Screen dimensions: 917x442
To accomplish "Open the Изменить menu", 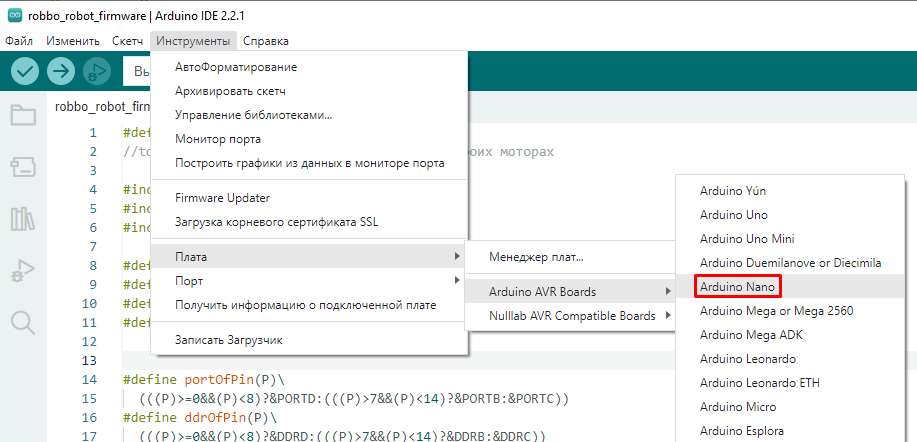I will click(x=73, y=41).
